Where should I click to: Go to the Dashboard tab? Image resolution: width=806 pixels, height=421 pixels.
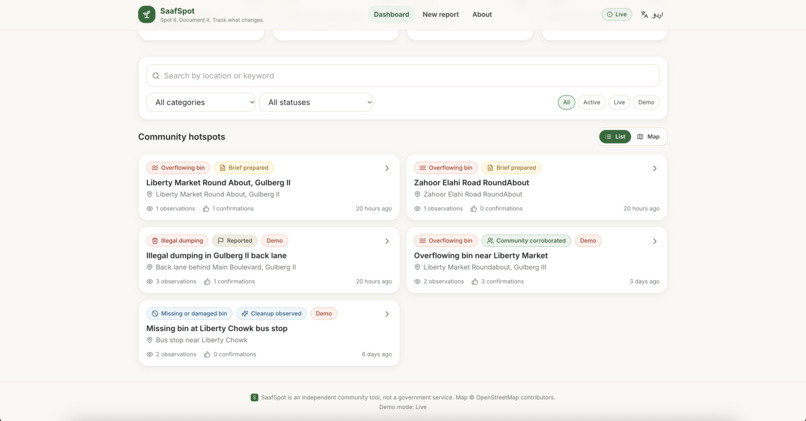click(x=391, y=14)
